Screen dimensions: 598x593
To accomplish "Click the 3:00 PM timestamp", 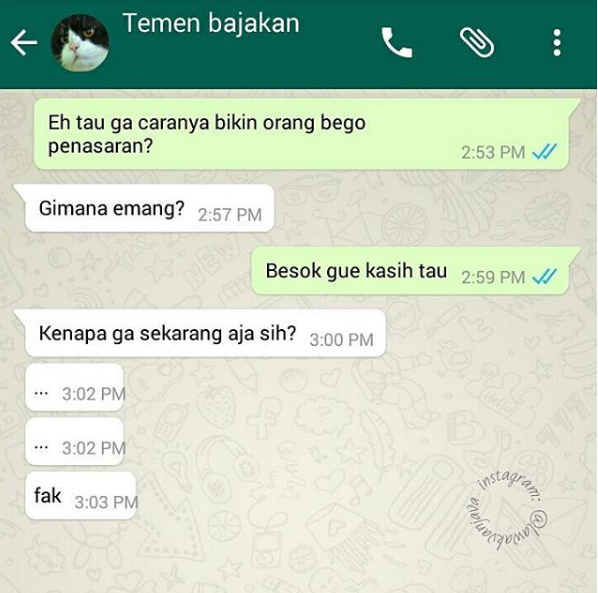I will [x=341, y=340].
